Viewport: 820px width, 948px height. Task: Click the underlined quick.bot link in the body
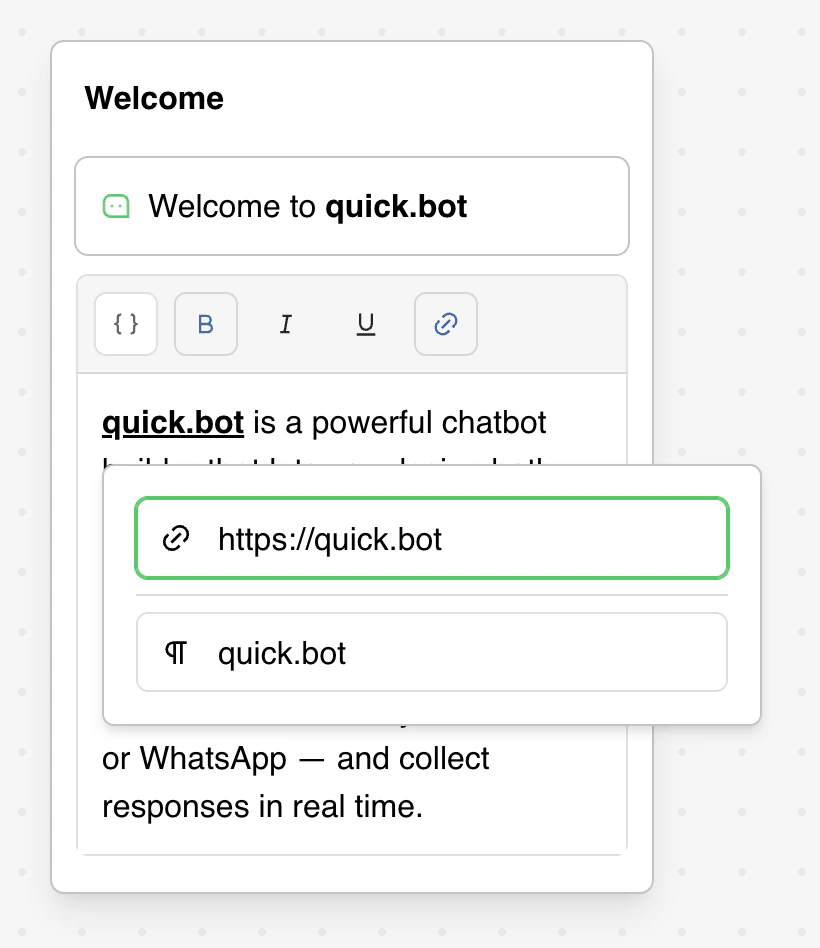pos(172,422)
